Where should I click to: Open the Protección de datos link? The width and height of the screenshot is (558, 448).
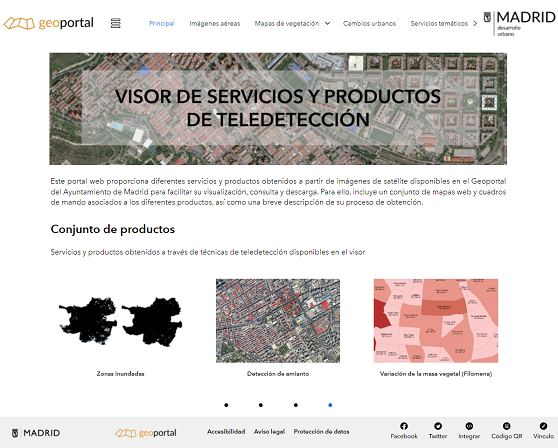coord(321,431)
